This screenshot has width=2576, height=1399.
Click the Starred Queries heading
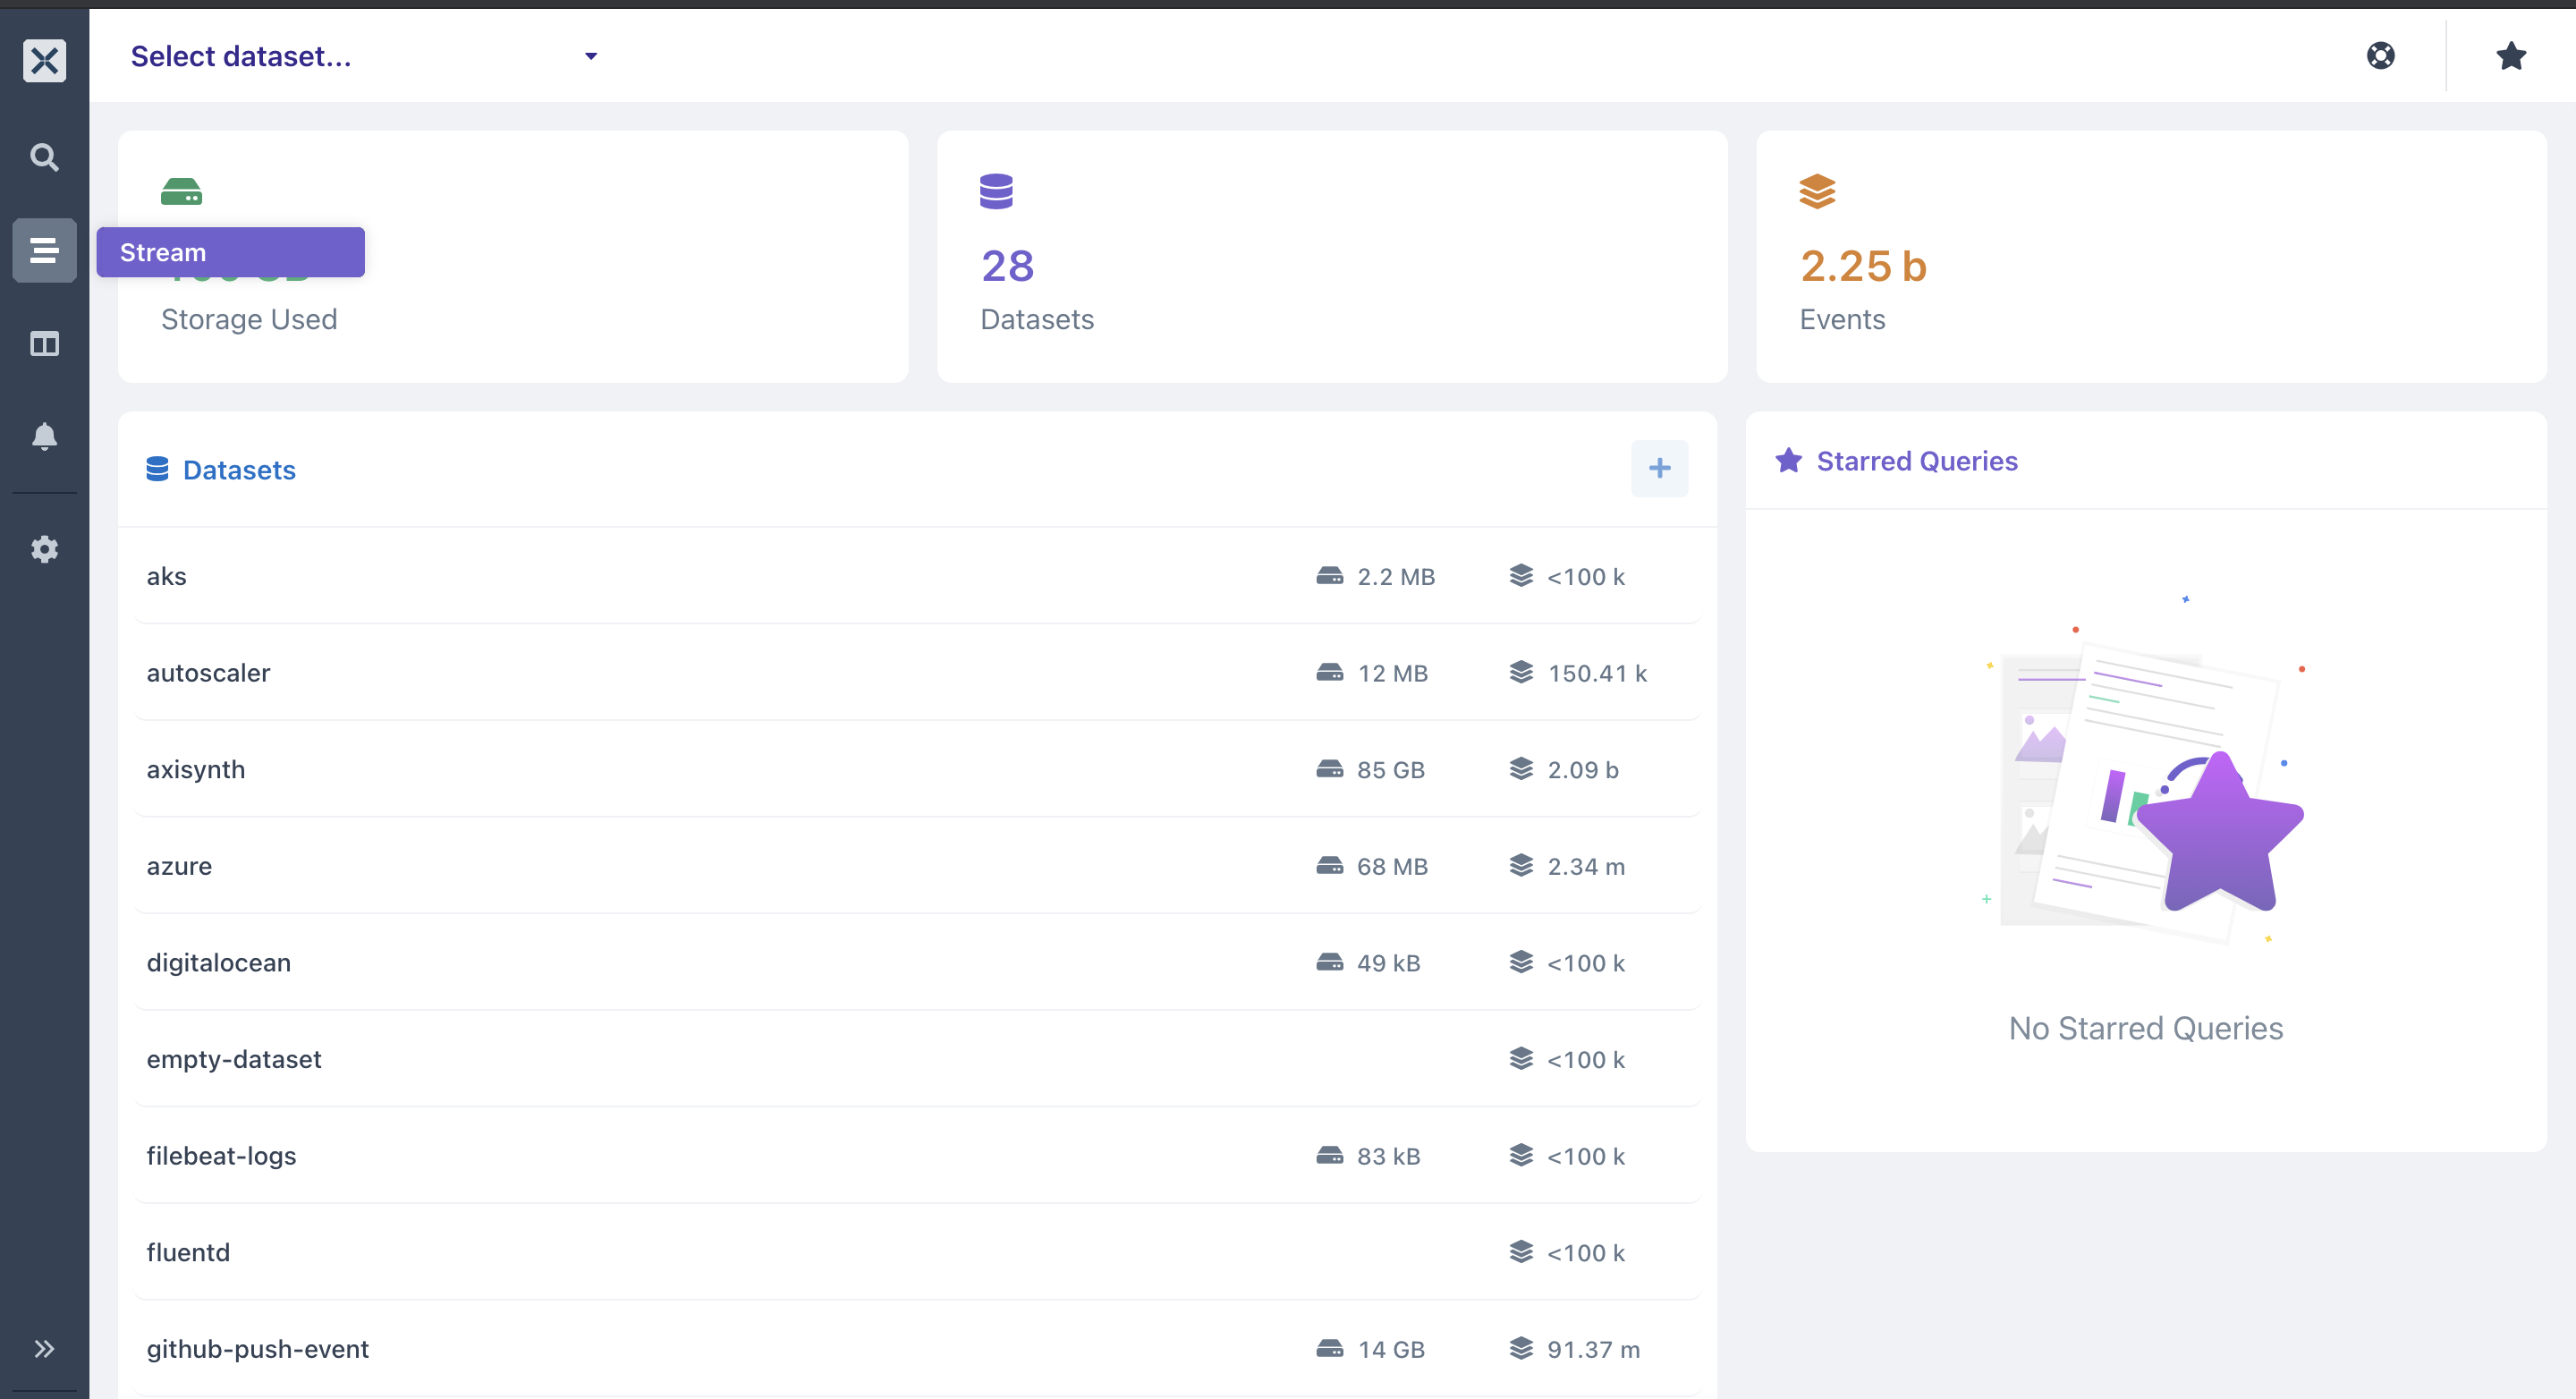coord(1916,461)
